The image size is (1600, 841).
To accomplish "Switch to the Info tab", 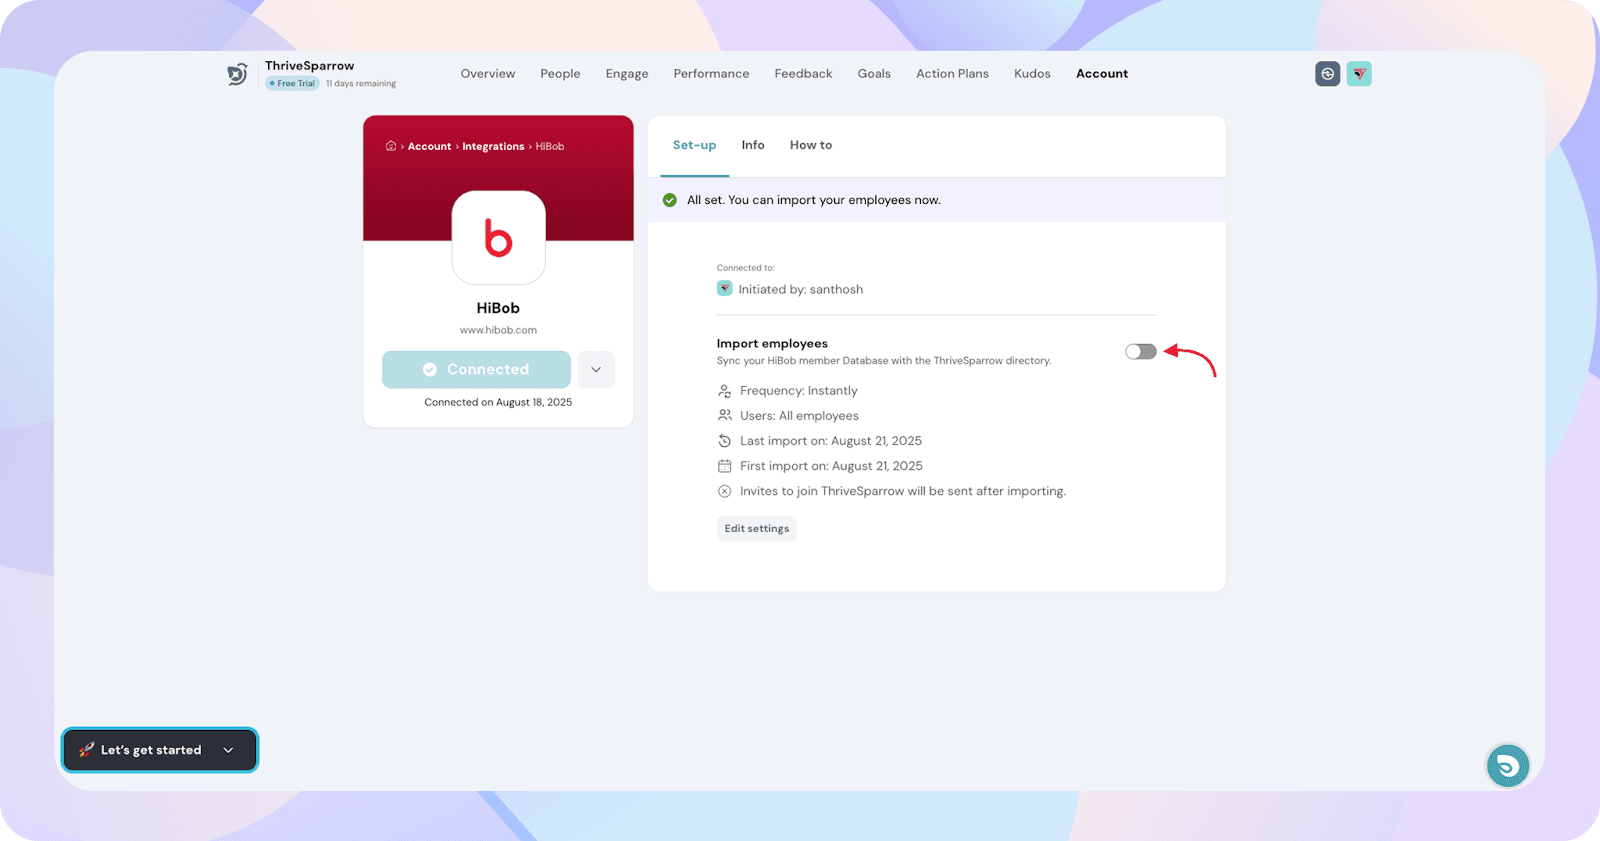I will (753, 145).
